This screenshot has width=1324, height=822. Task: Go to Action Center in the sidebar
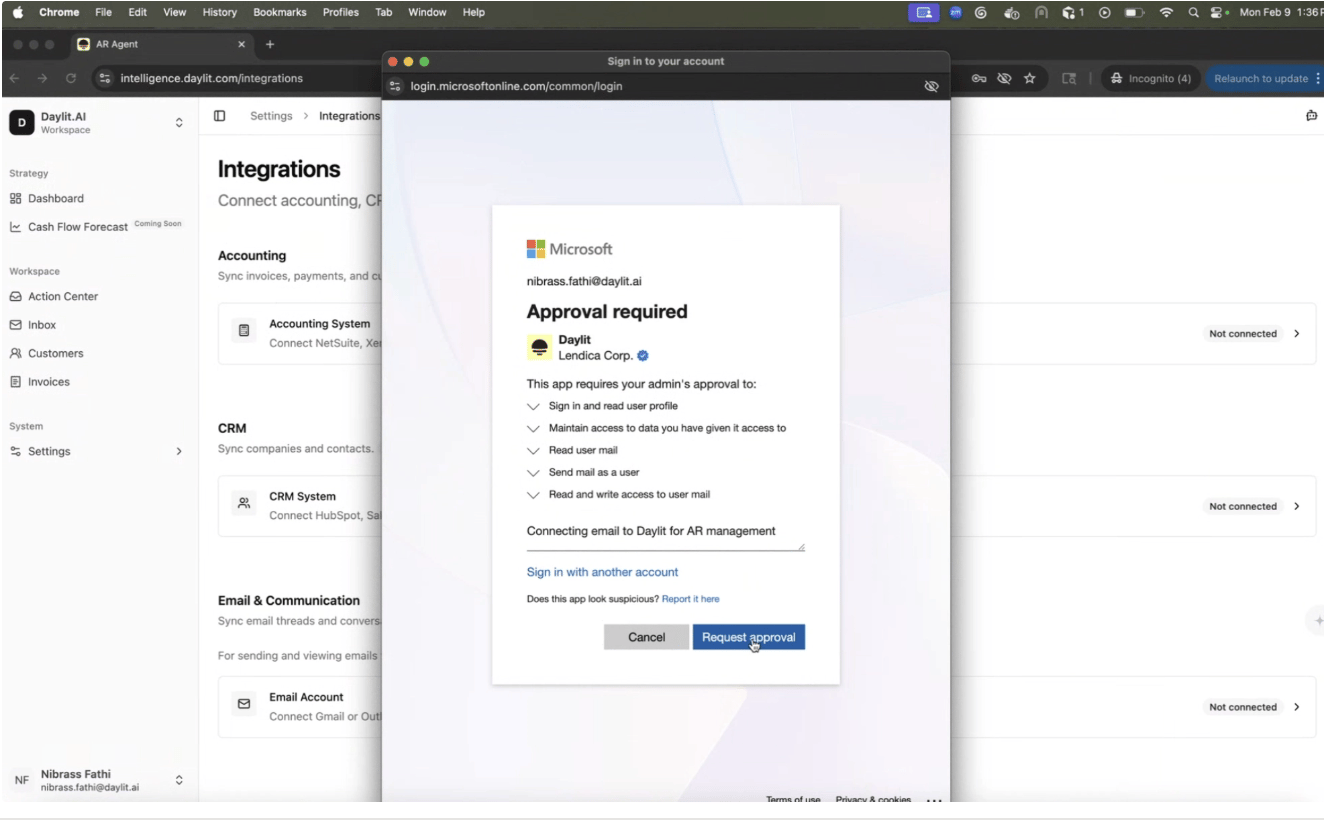point(53,296)
